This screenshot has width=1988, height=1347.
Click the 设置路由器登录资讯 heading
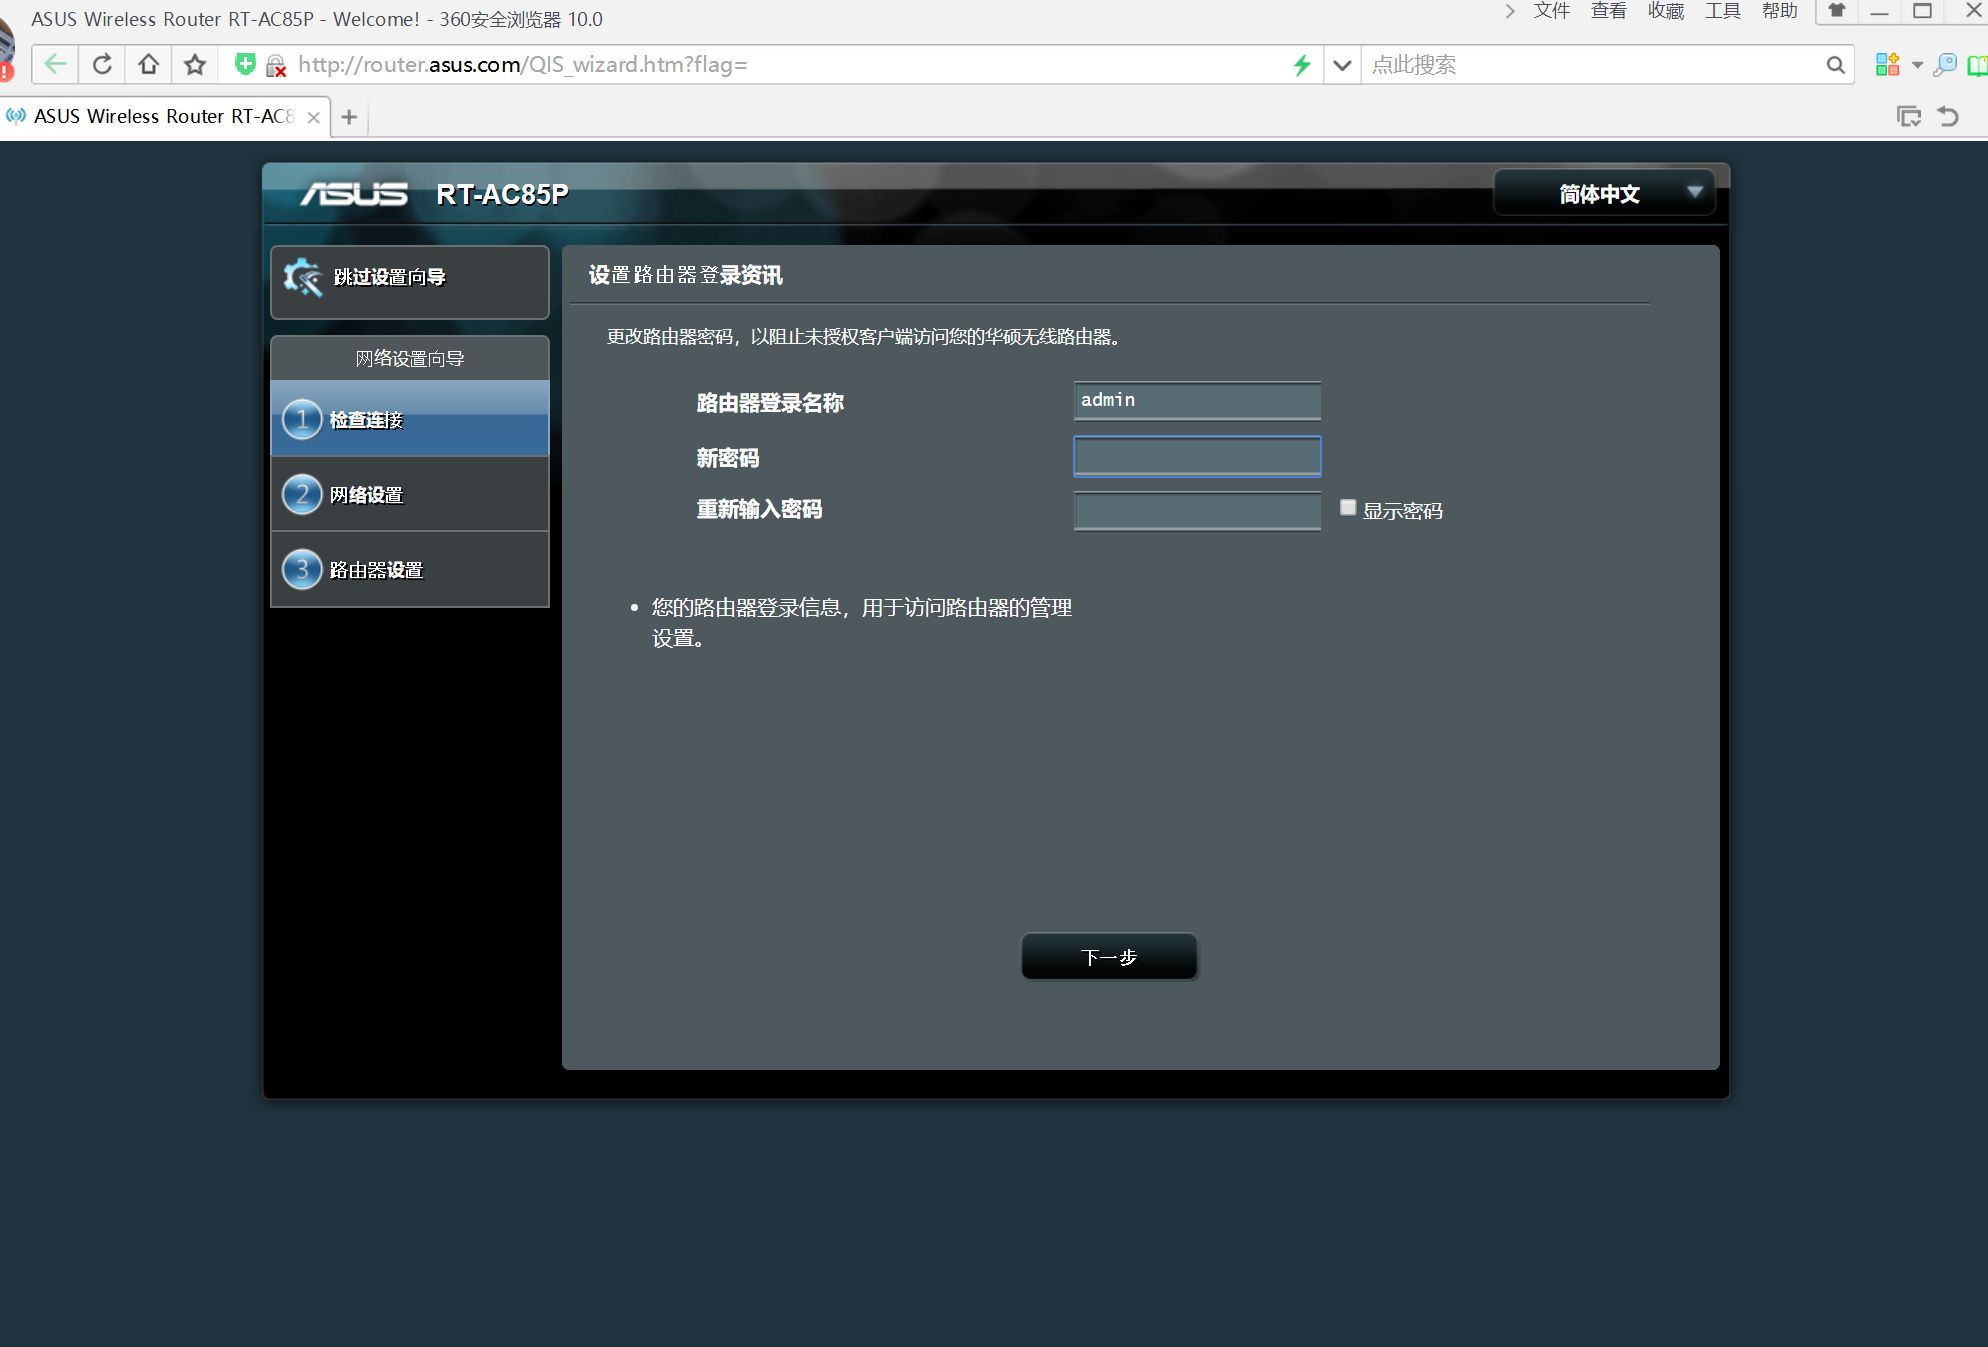[x=685, y=275]
